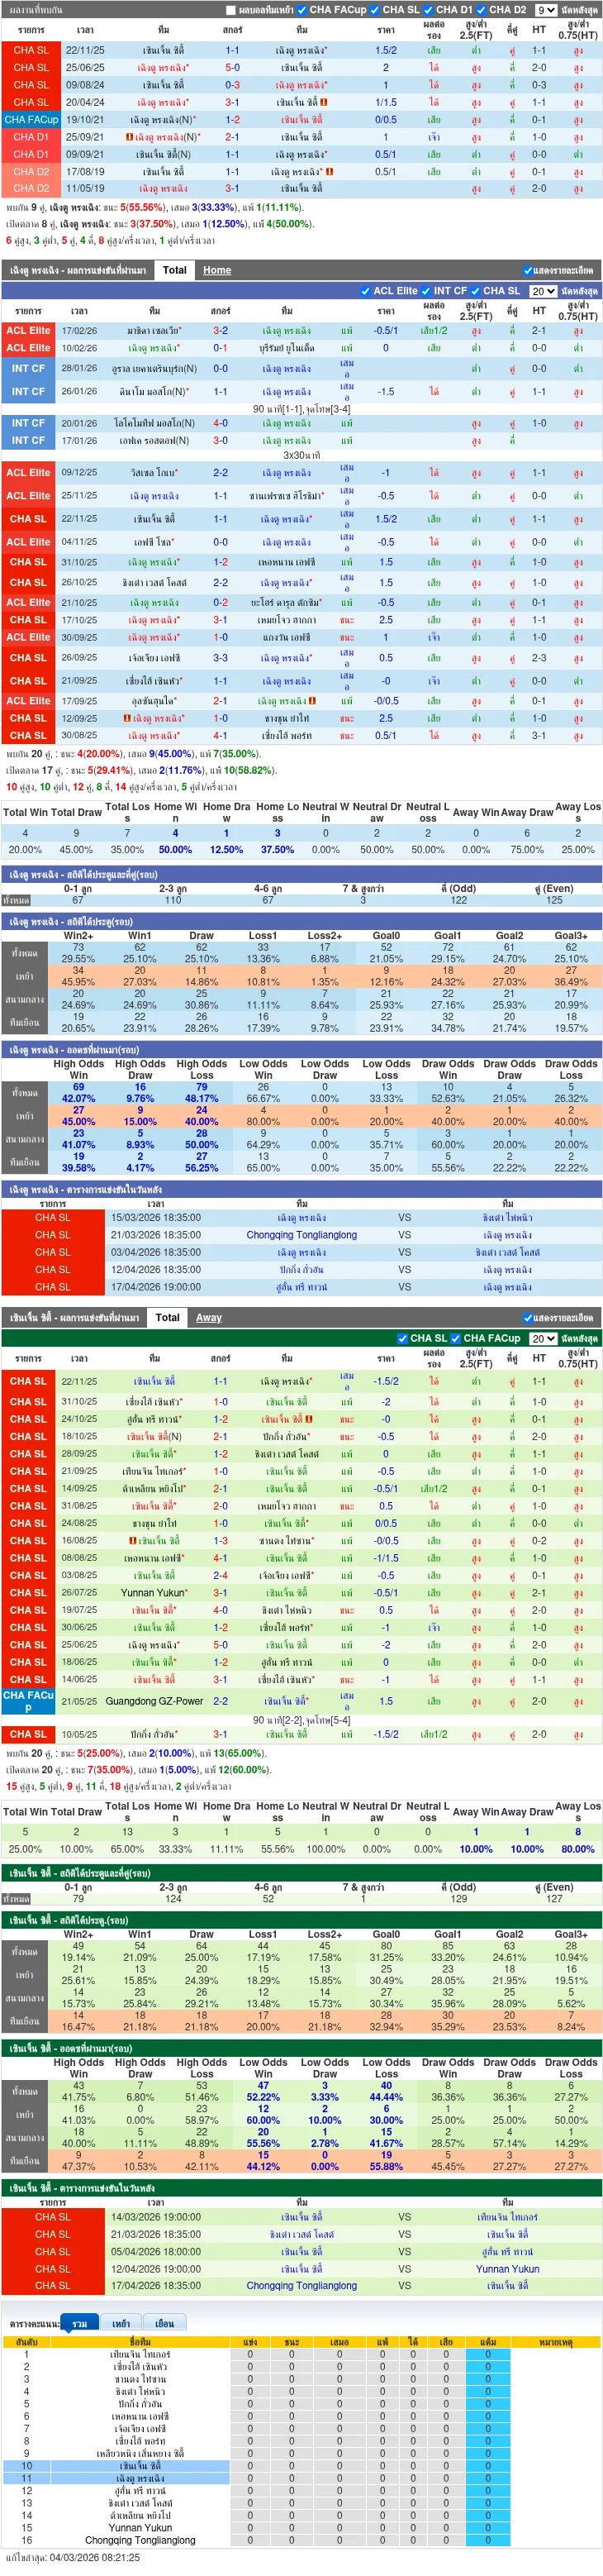Open the match count dropdown showing 9

[546, 10]
